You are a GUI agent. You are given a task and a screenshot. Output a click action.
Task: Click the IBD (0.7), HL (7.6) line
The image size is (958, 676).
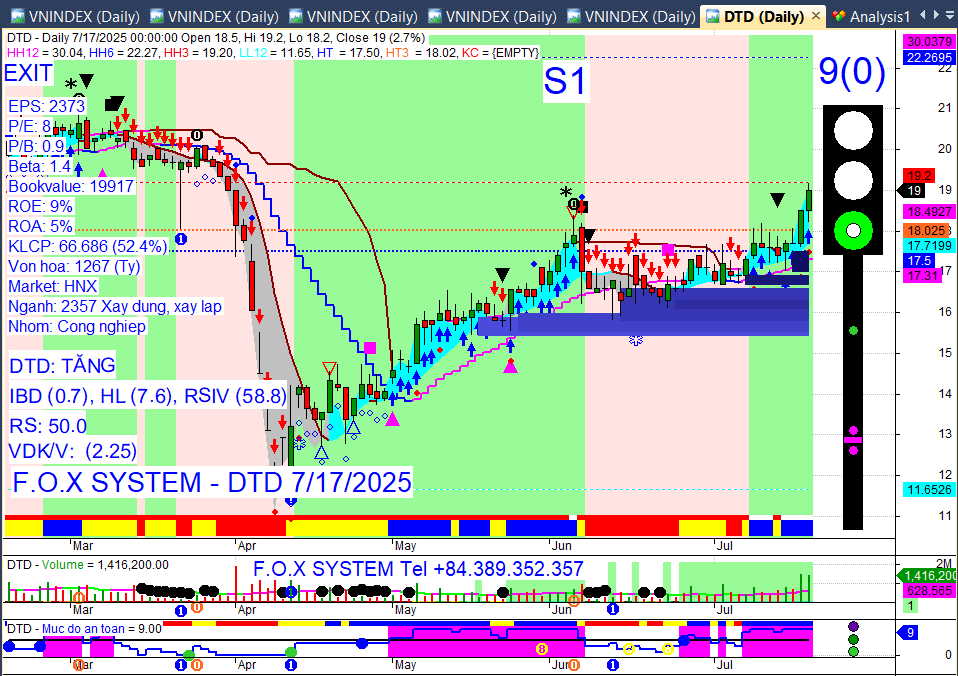(x=148, y=396)
